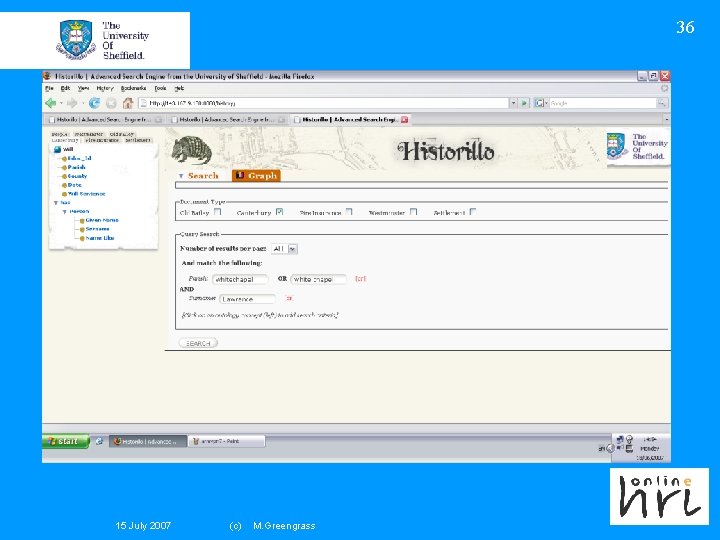
Task: Open the Bookmarks menu
Action: tap(133, 88)
